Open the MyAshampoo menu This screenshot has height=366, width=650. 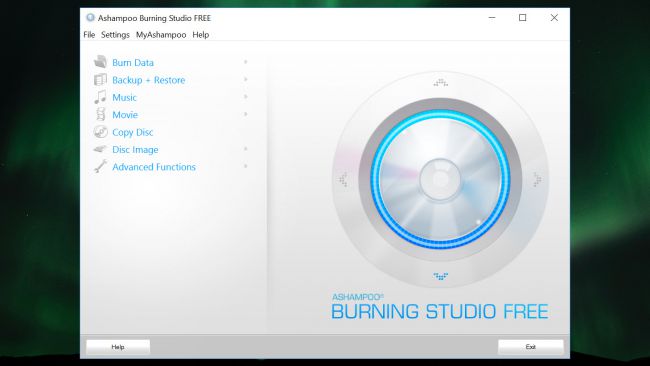click(161, 35)
